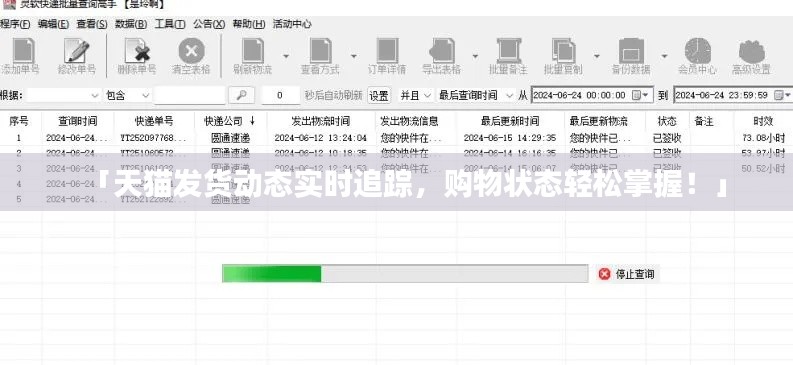
Task: Open the 包含 condition dropdown
Action: point(145,95)
